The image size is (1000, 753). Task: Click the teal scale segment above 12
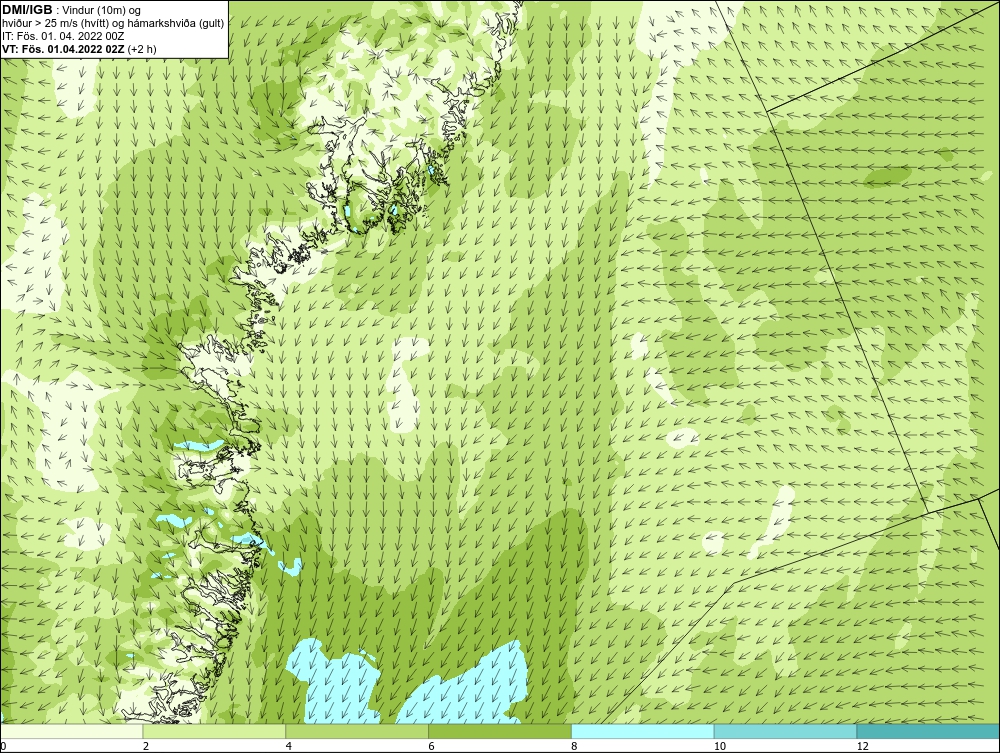[x=928, y=731]
